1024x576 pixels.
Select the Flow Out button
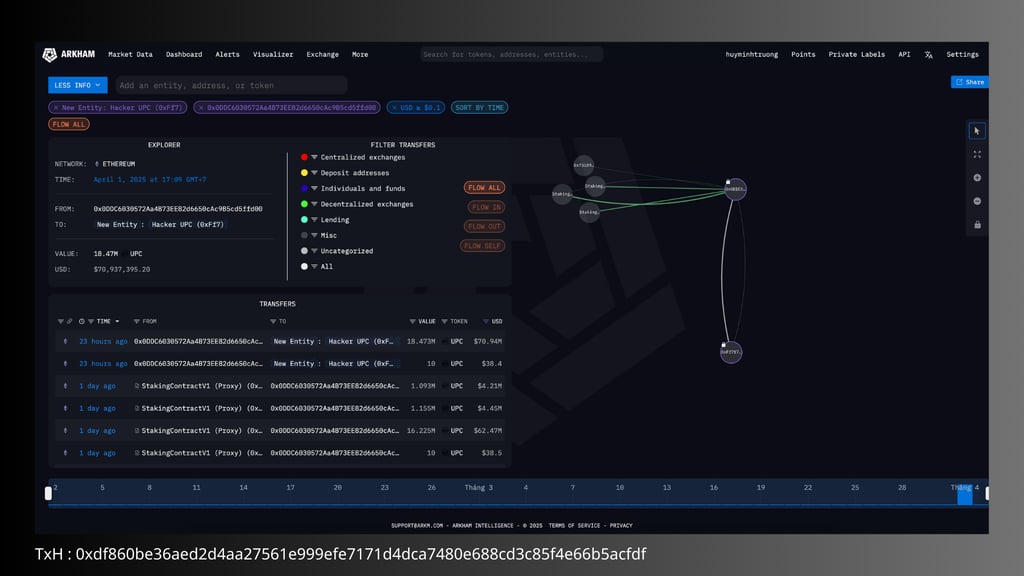click(x=484, y=227)
